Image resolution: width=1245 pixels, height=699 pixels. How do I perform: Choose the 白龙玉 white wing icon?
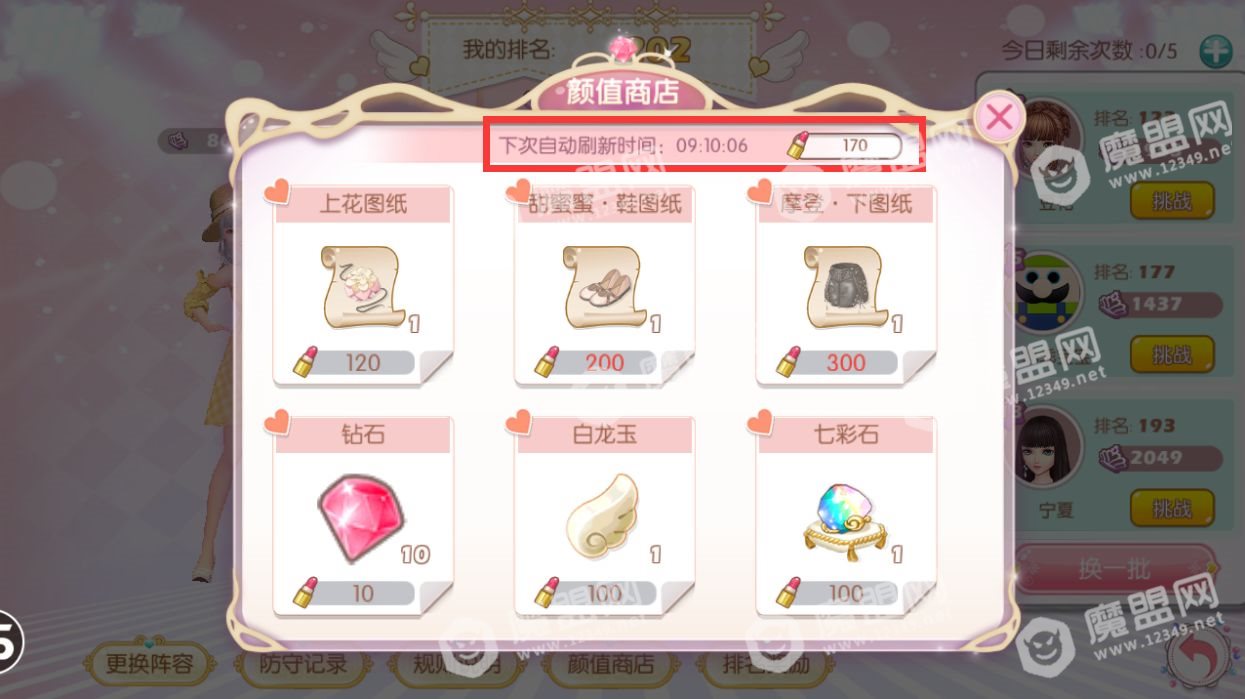tap(602, 515)
